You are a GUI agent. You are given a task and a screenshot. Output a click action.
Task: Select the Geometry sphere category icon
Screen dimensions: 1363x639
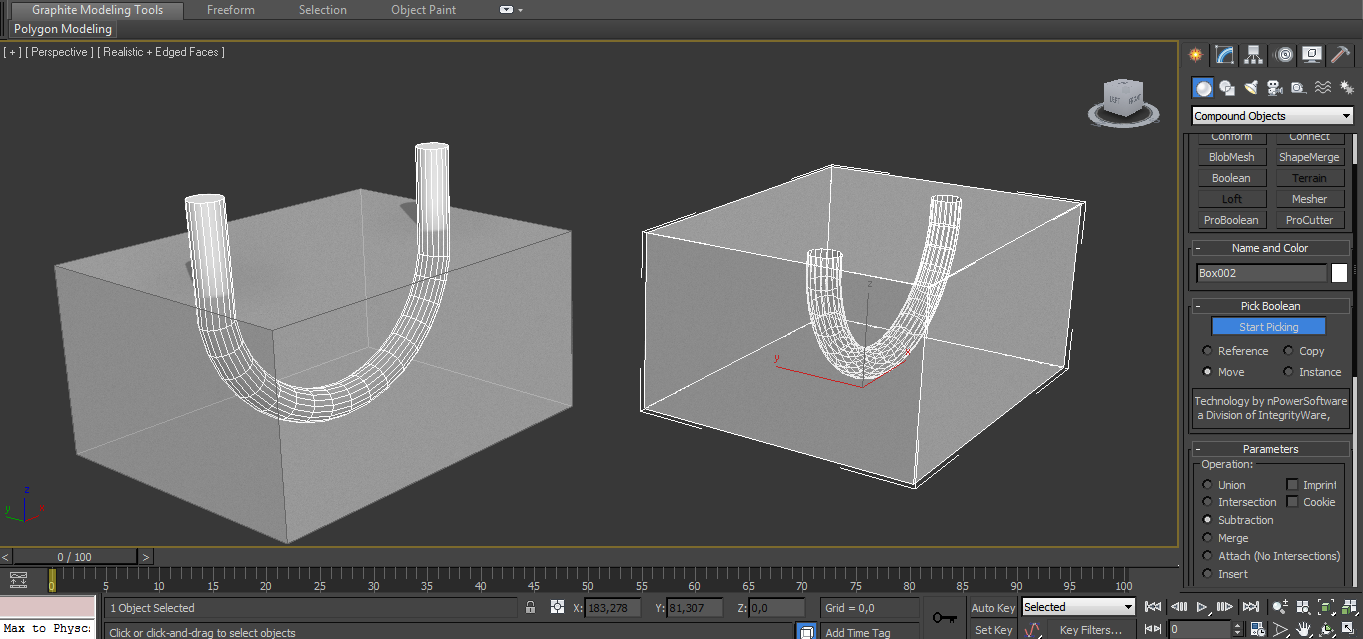1203,88
